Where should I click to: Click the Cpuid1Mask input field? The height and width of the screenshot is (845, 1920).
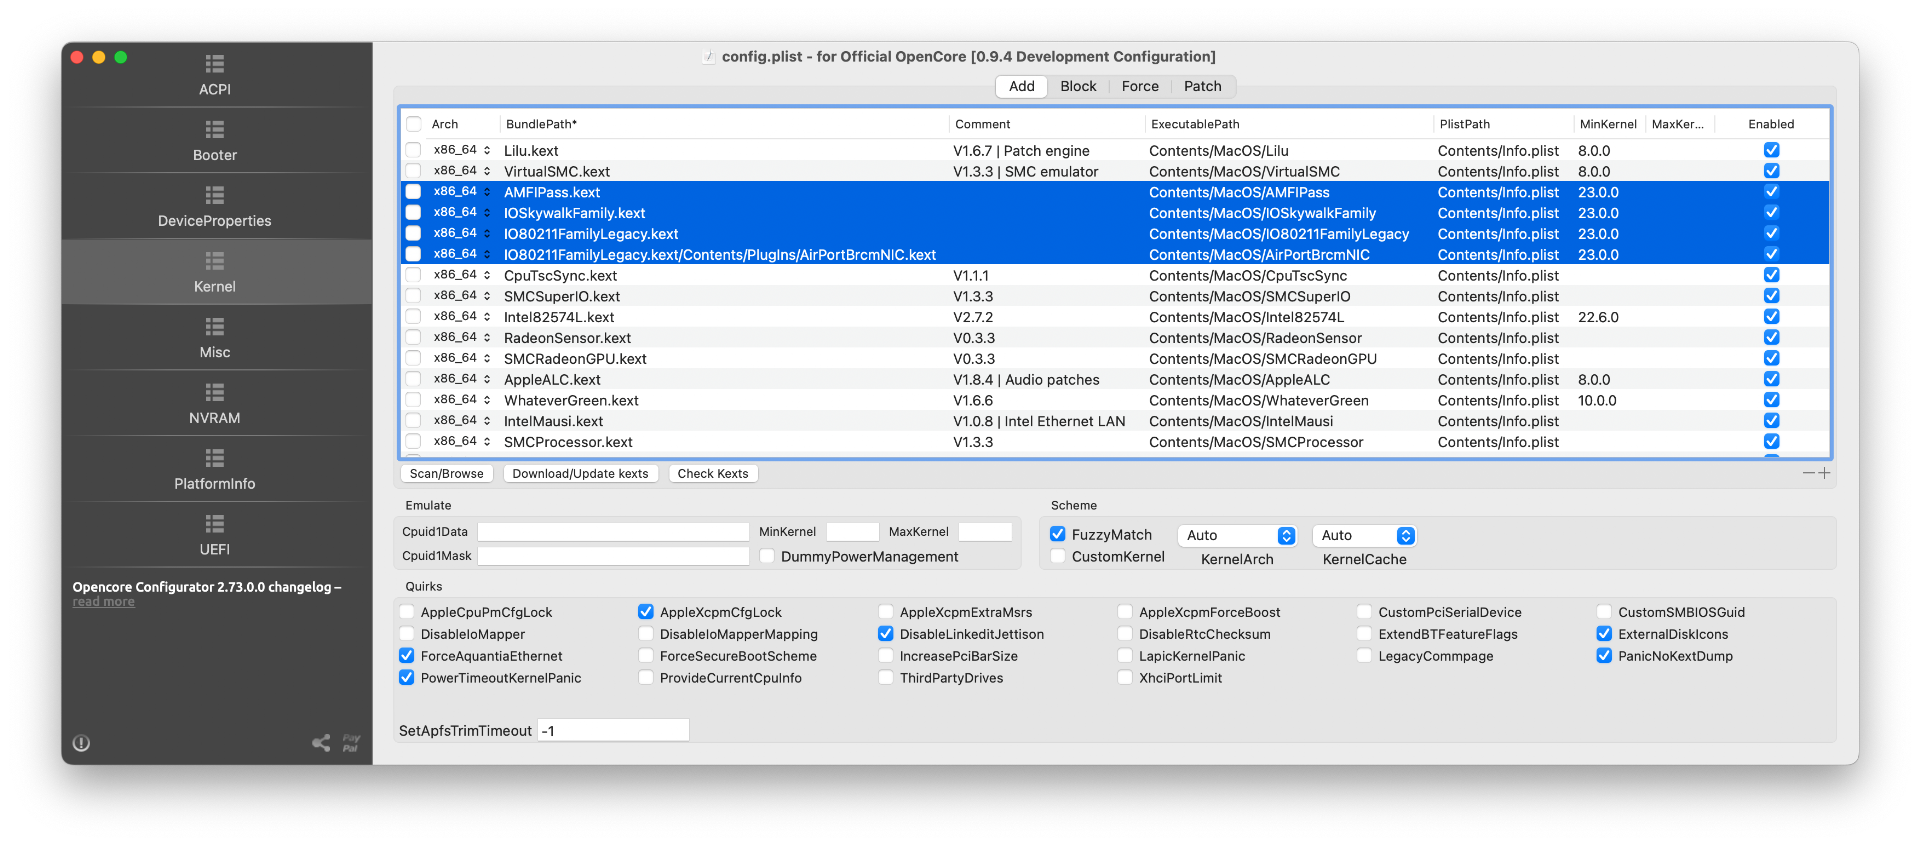613,556
